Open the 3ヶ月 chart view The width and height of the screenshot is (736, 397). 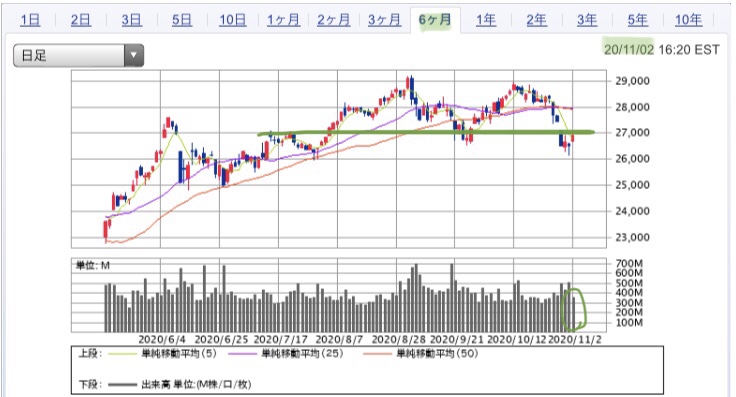tap(384, 20)
